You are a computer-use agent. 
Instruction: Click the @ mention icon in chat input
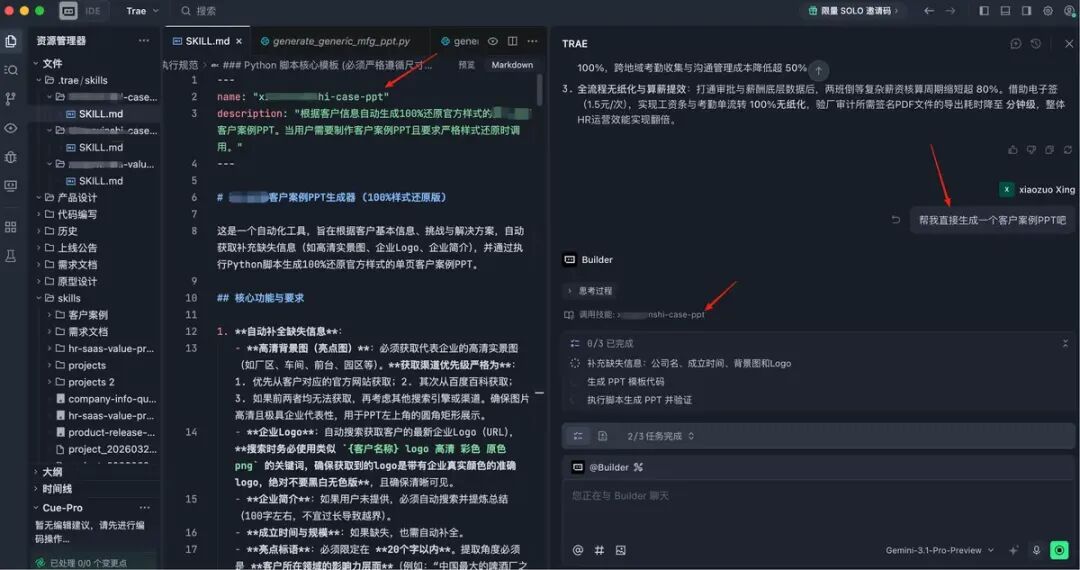pos(577,550)
